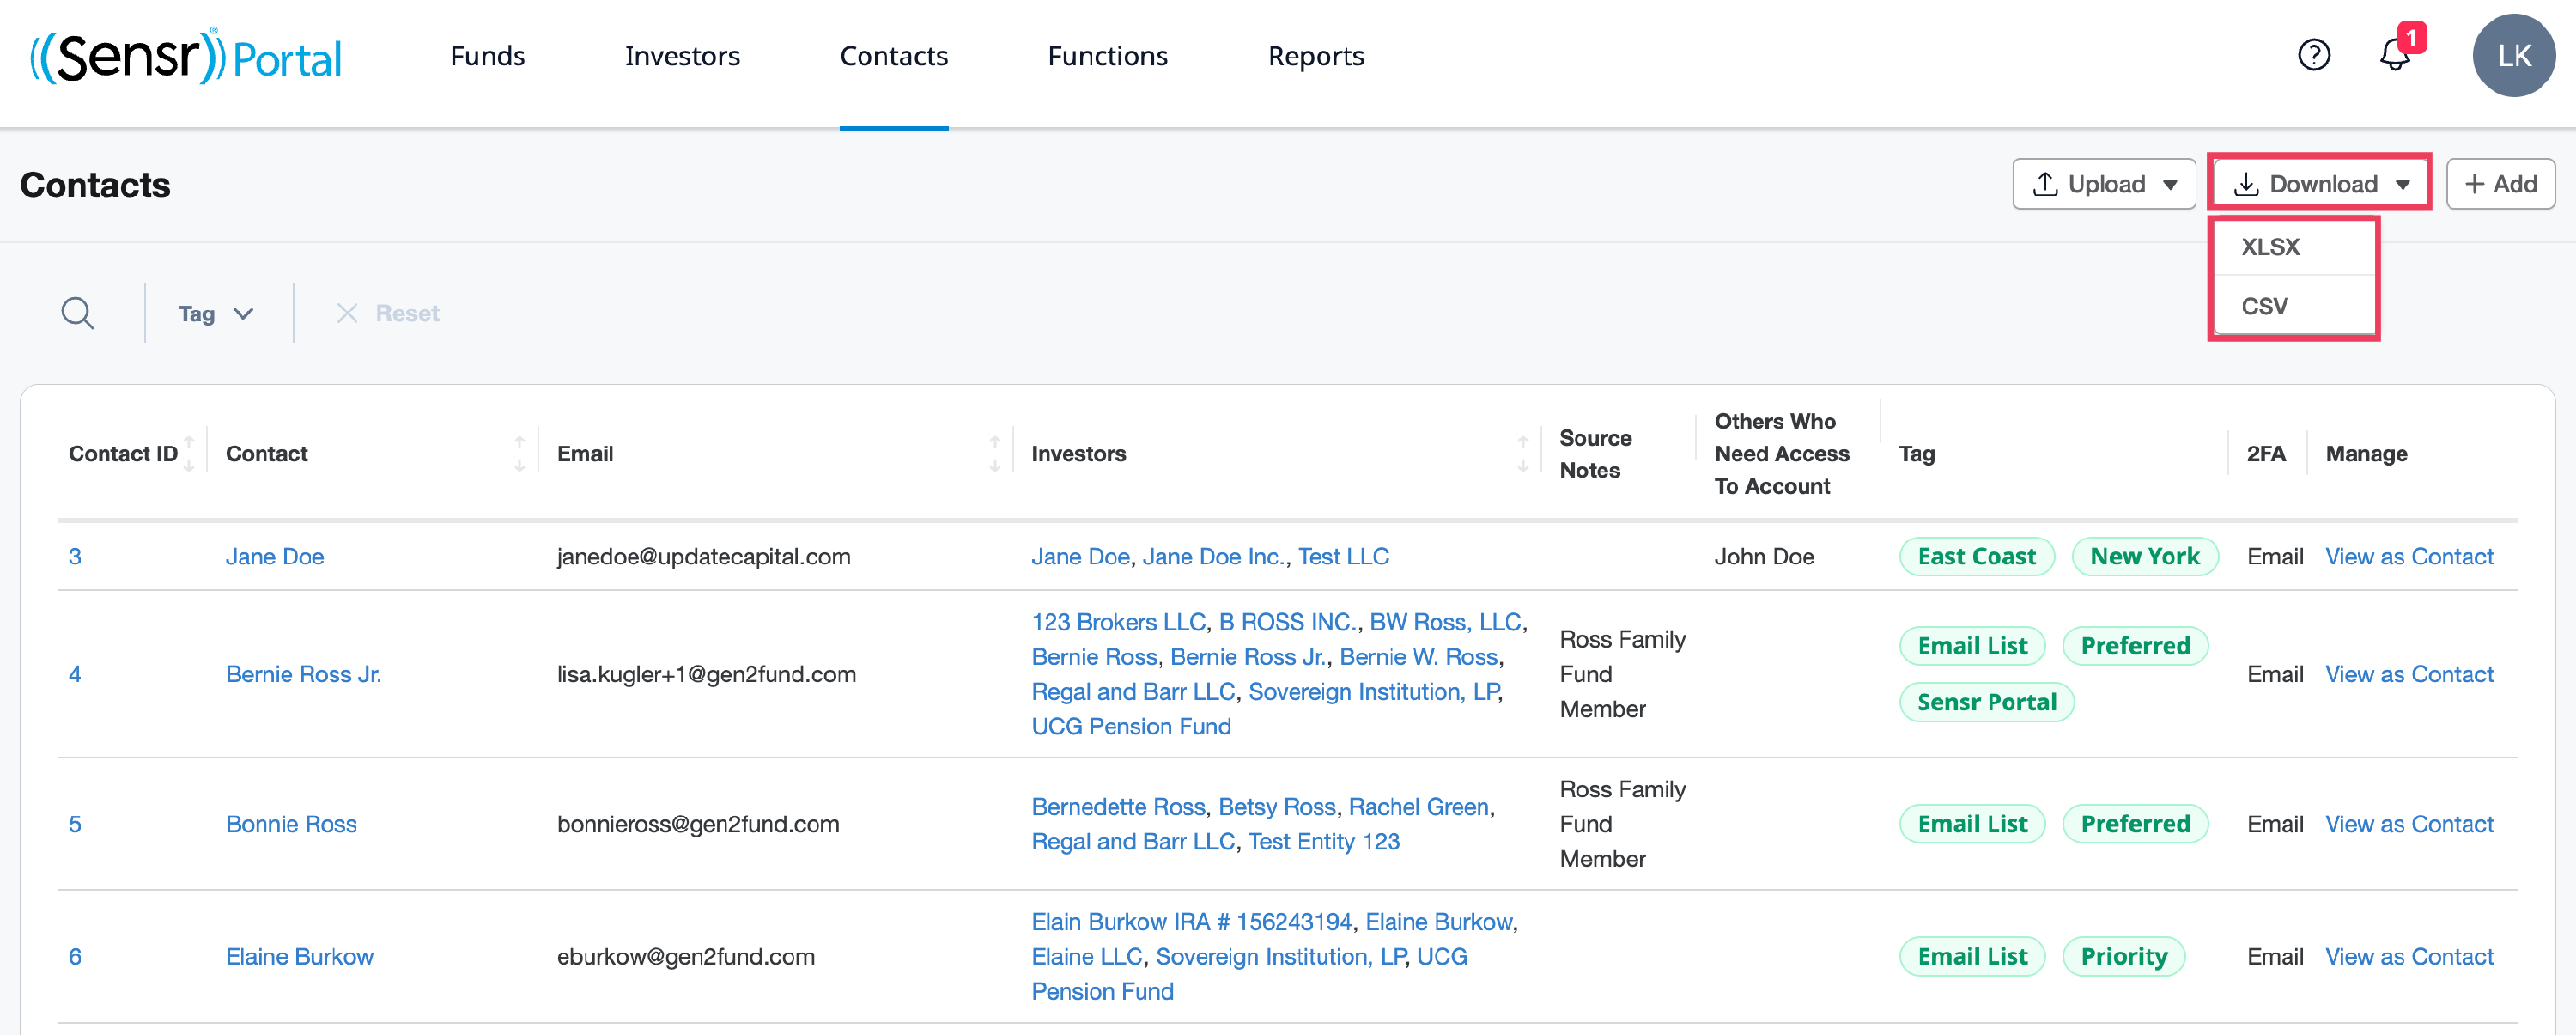2576x1035 pixels.
Task: Open investor Bernie W. Ross
Action: [x=1418, y=657]
